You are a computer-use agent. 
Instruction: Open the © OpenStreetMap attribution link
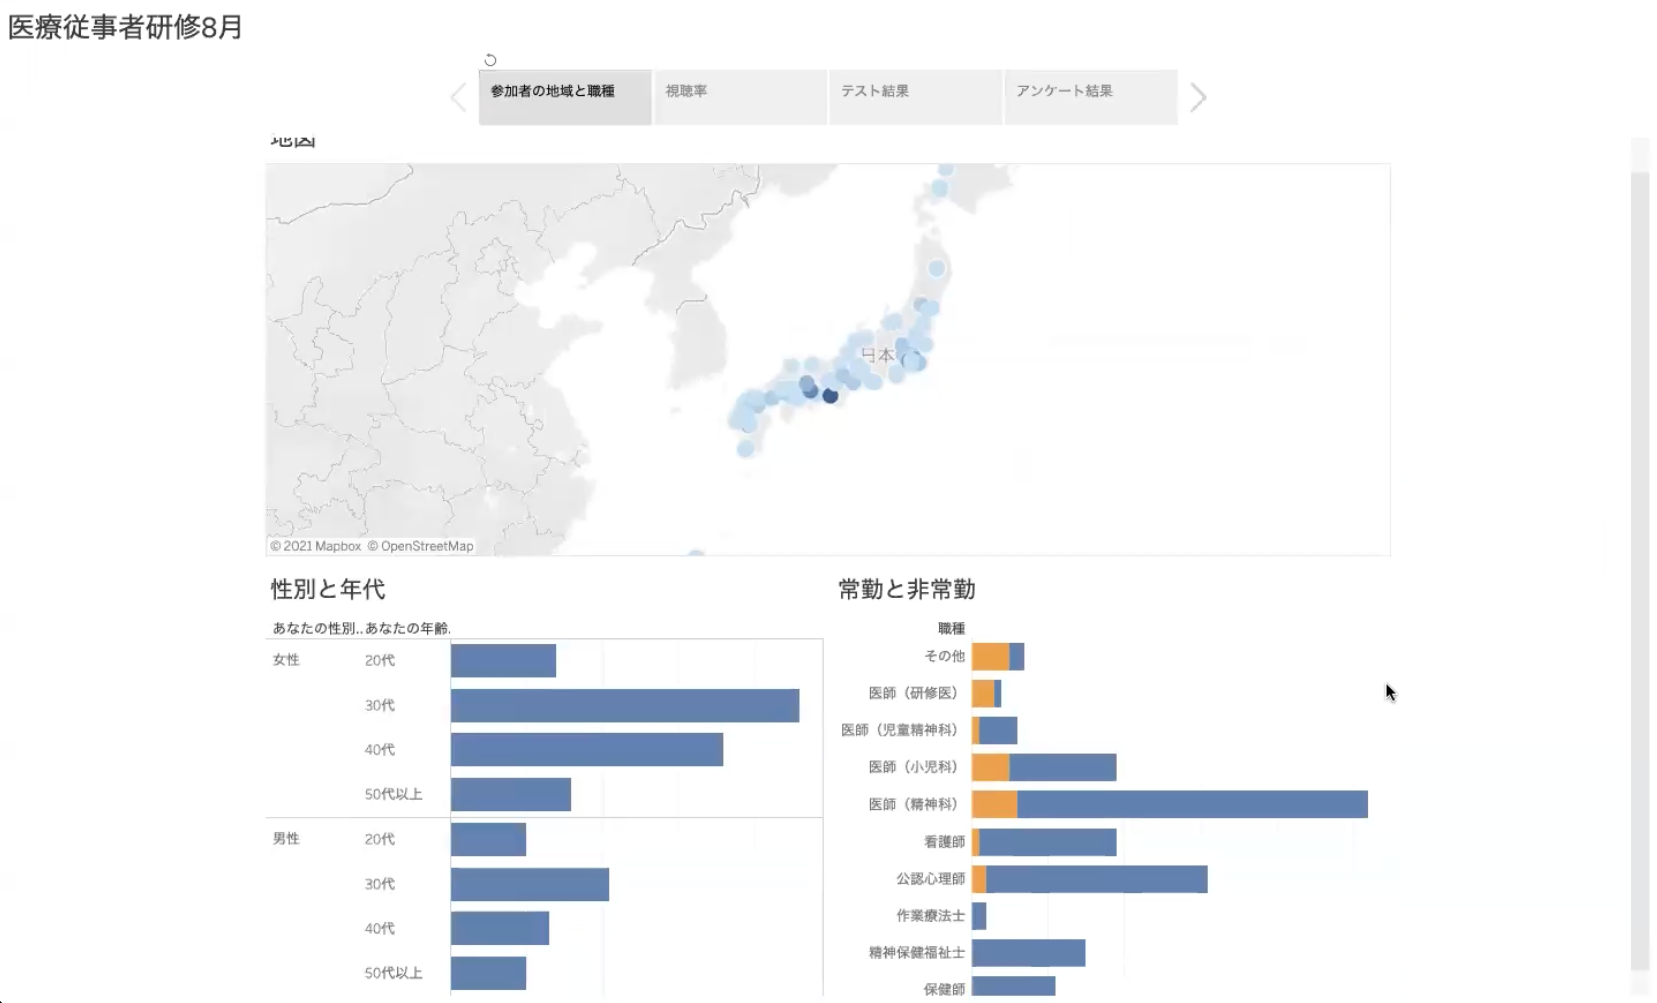coord(420,546)
